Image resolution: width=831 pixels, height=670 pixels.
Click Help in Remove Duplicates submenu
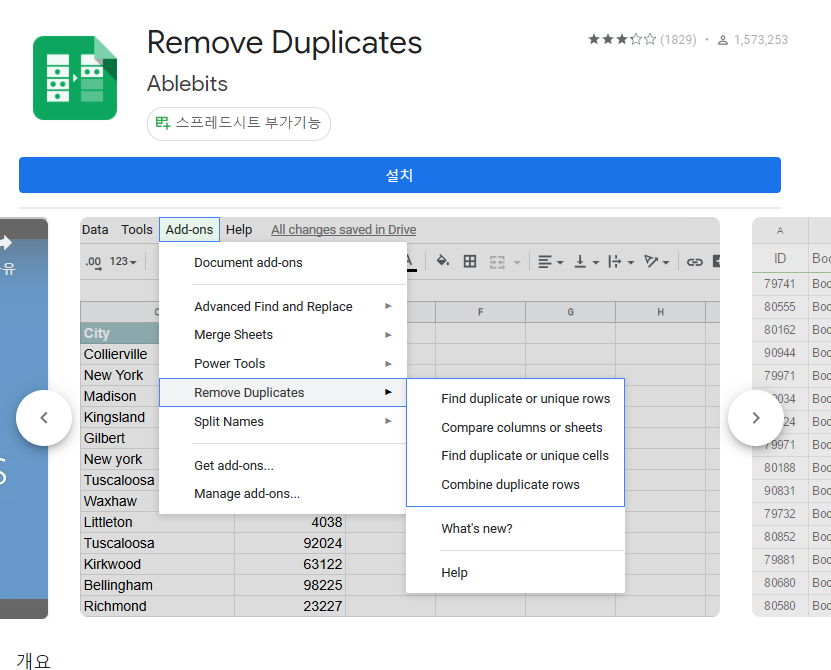click(516, 572)
